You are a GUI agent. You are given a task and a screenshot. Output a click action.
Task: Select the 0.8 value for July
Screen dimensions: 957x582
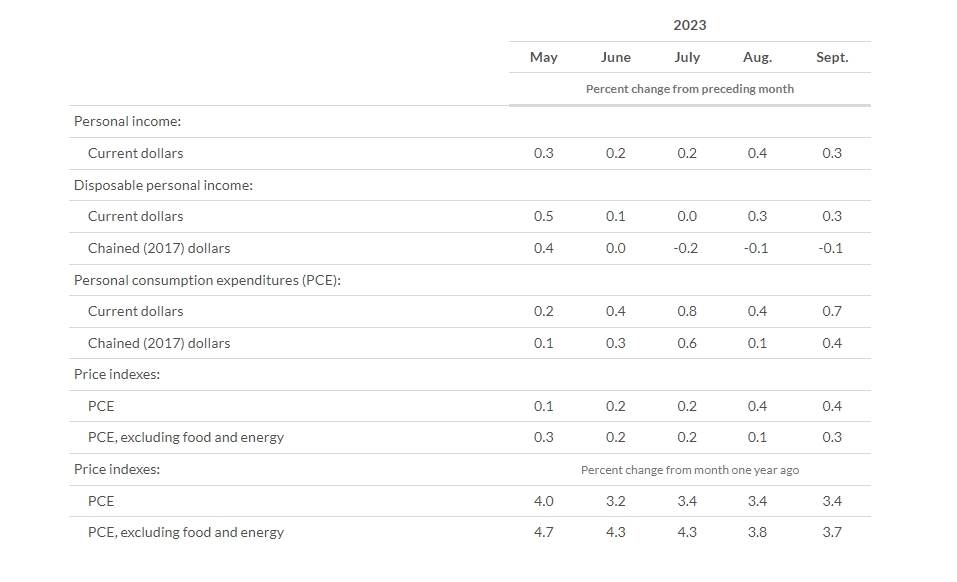point(687,311)
